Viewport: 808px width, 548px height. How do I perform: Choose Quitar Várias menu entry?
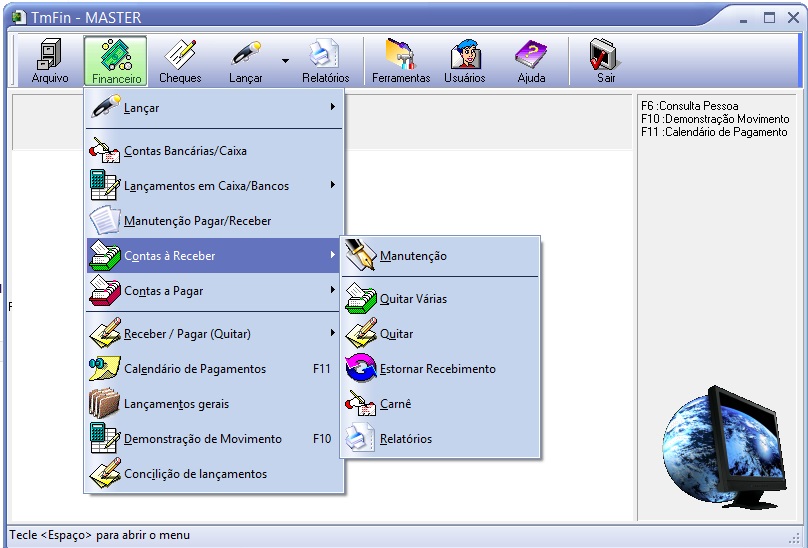point(413,299)
